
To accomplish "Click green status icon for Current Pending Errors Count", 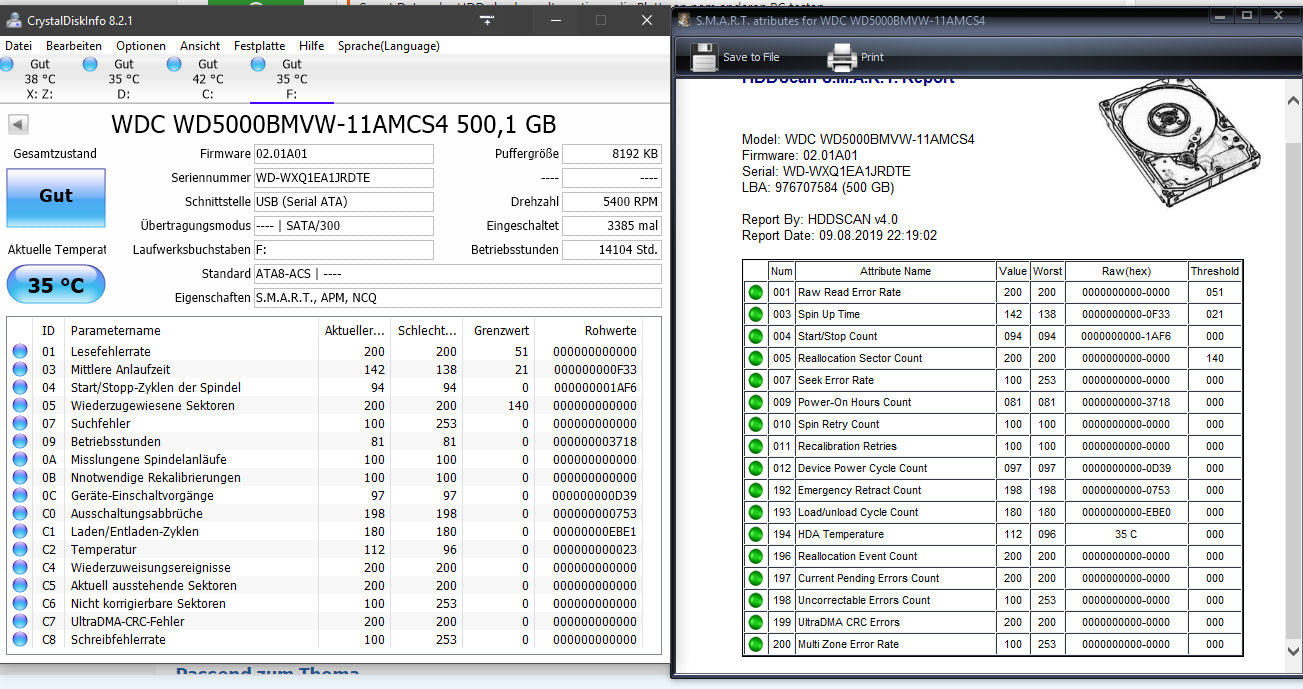I will click(x=755, y=578).
